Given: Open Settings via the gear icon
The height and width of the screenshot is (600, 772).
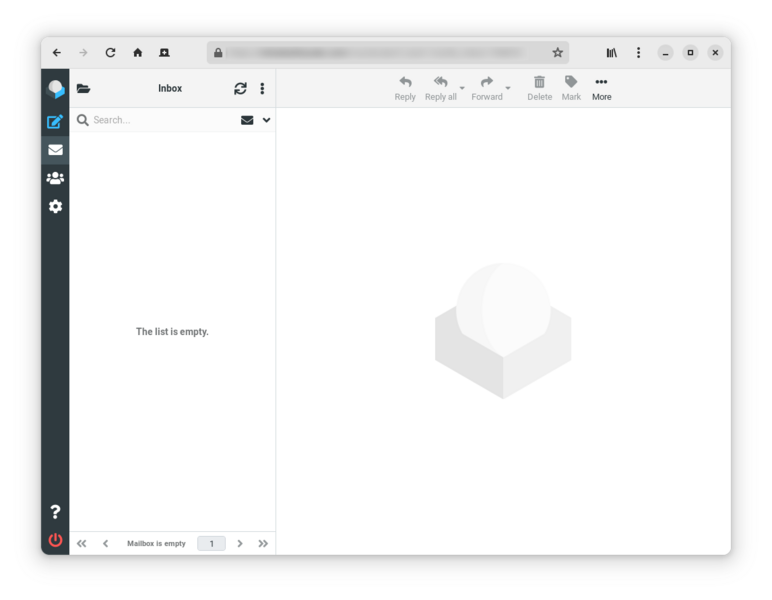Looking at the screenshot, I should tap(55, 206).
